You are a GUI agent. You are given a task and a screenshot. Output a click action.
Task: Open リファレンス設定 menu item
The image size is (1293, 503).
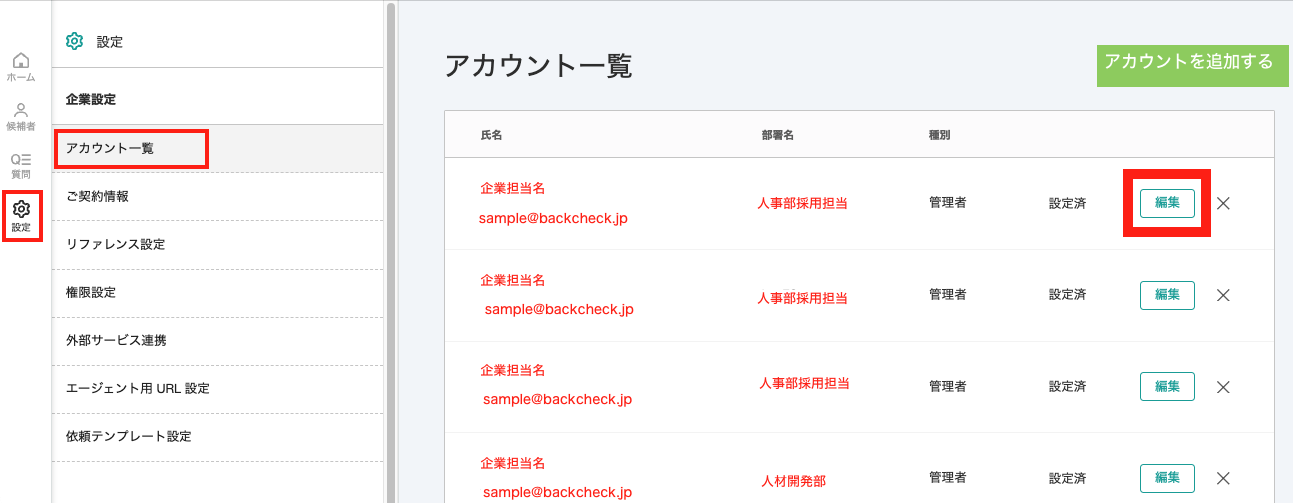217,244
